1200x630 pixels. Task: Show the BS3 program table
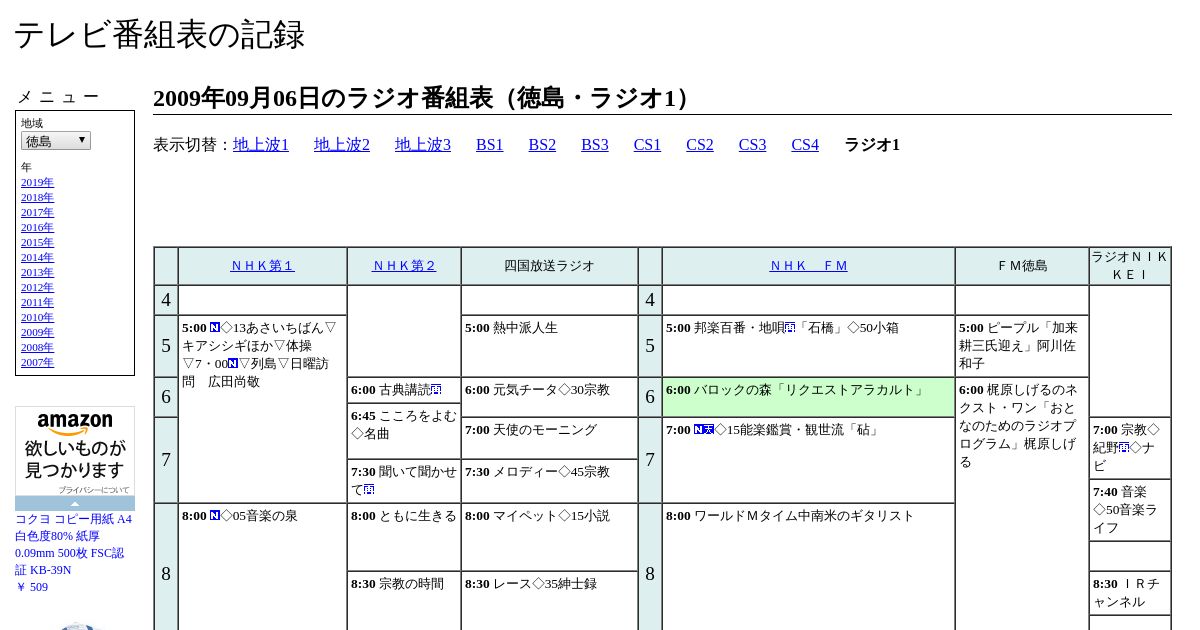(595, 145)
